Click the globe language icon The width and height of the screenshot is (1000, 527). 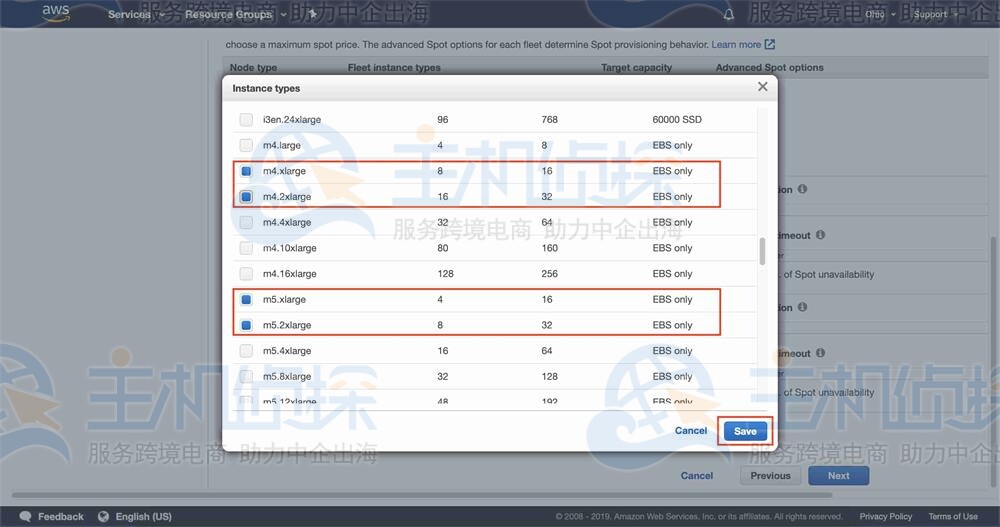click(x=103, y=516)
